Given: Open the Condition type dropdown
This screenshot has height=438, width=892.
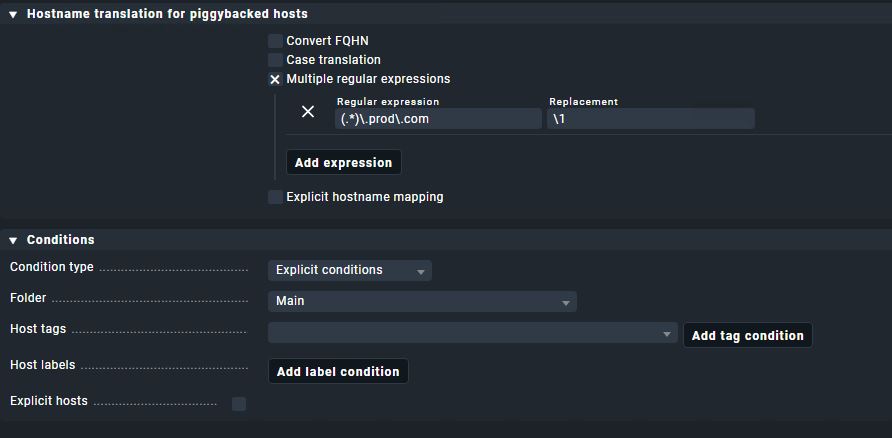Looking at the screenshot, I should point(350,270).
